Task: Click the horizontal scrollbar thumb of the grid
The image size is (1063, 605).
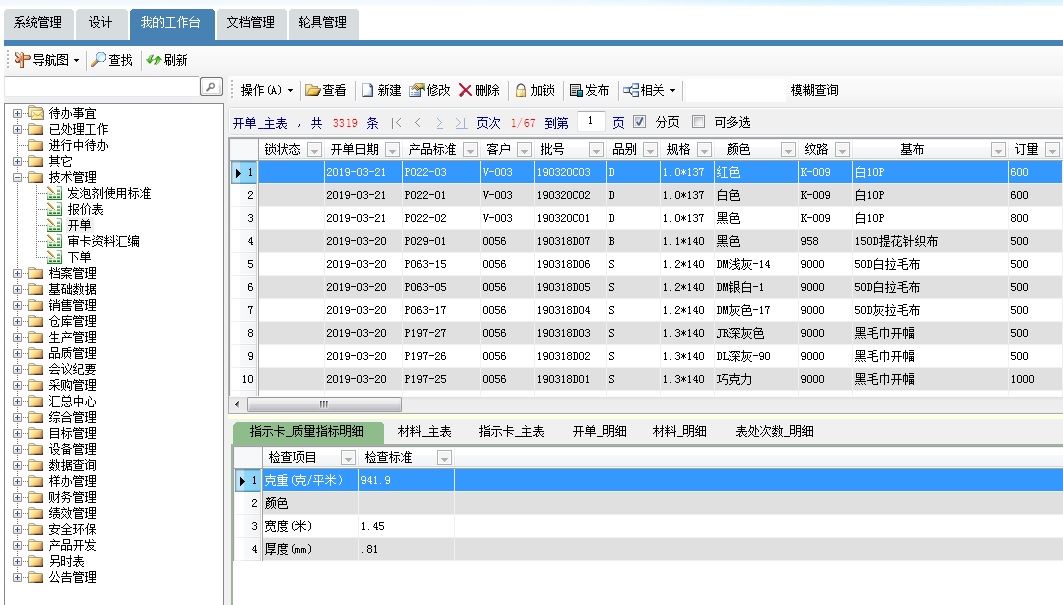Action: coord(322,404)
